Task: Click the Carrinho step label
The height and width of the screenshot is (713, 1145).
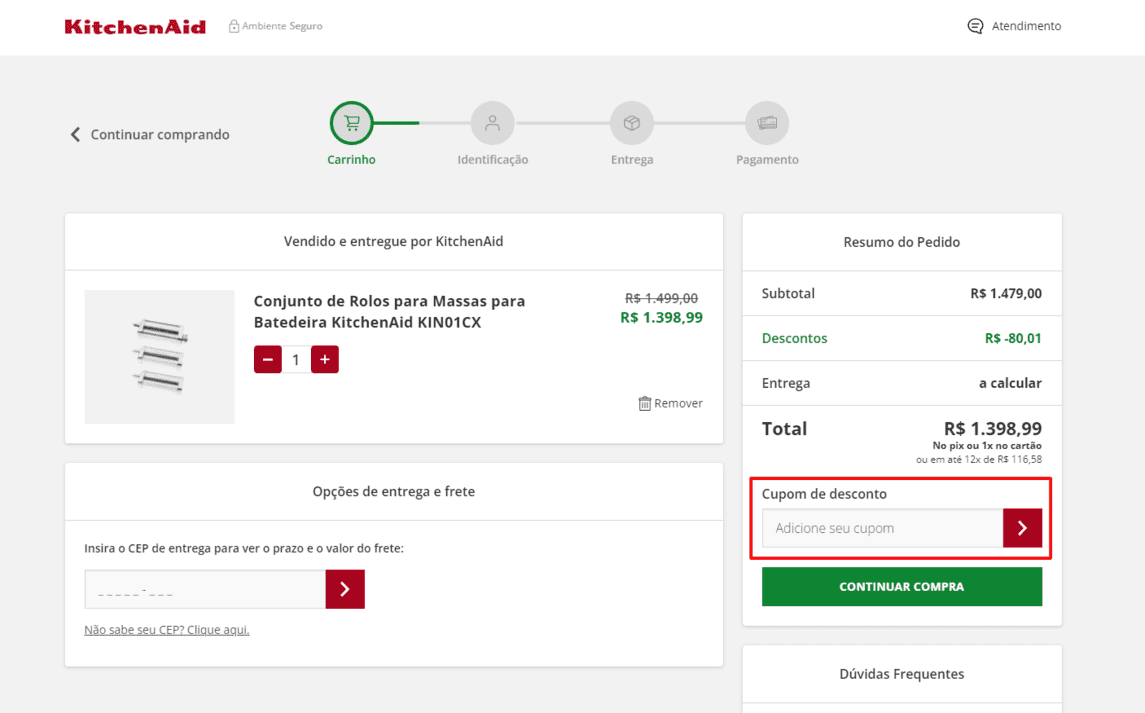Action: 351,159
